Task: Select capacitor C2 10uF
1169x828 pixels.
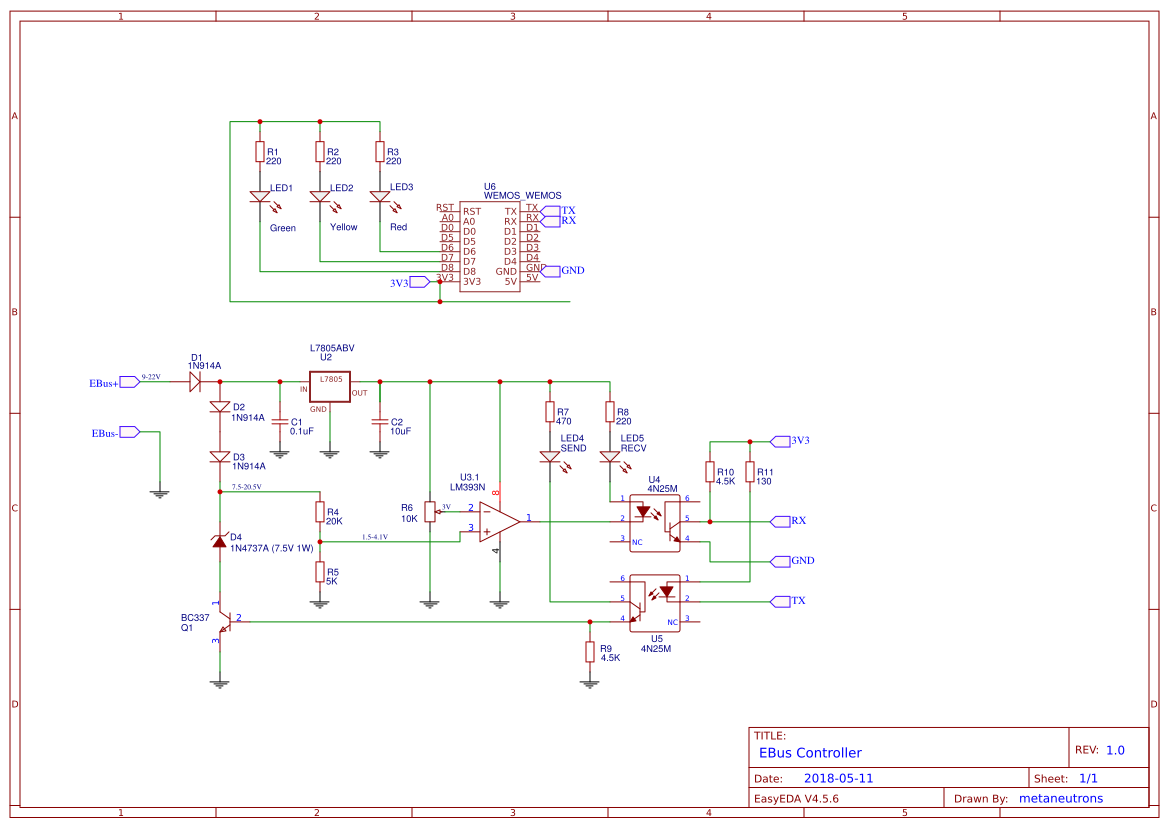Action: (x=379, y=422)
